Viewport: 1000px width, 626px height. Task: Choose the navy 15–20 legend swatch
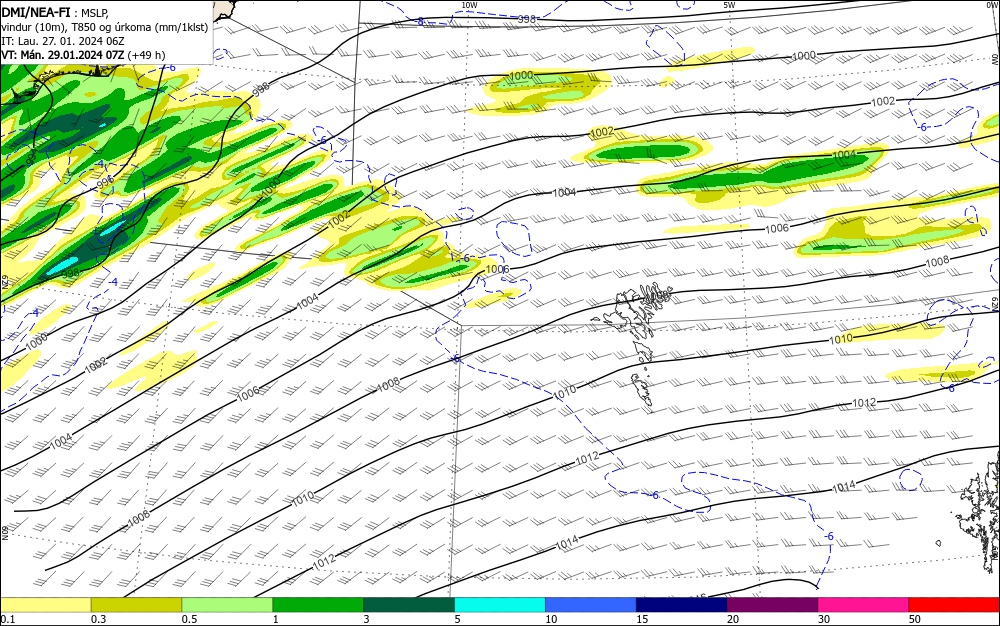coord(682,605)
